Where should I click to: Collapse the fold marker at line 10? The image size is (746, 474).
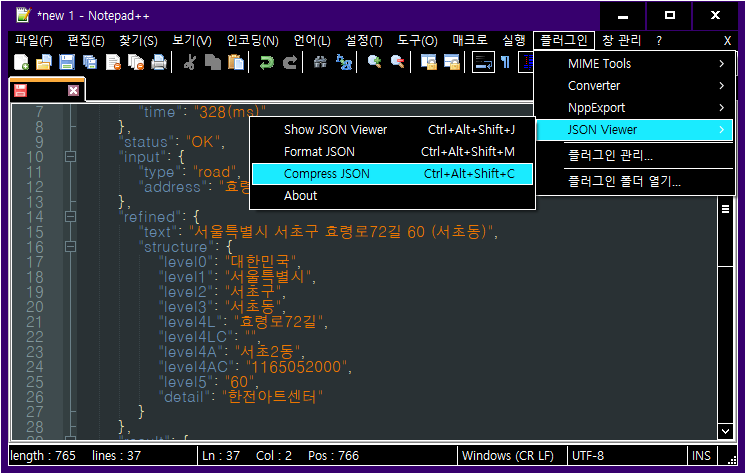pos(70,157)
